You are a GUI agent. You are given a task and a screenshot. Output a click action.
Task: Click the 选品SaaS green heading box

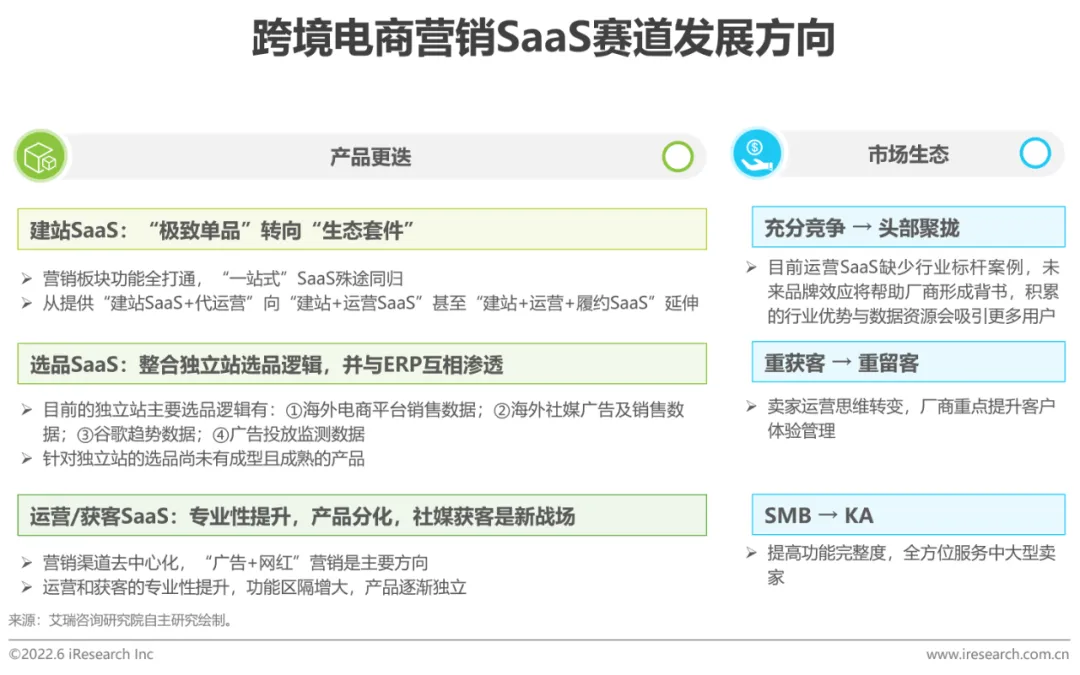click(362, 364)
